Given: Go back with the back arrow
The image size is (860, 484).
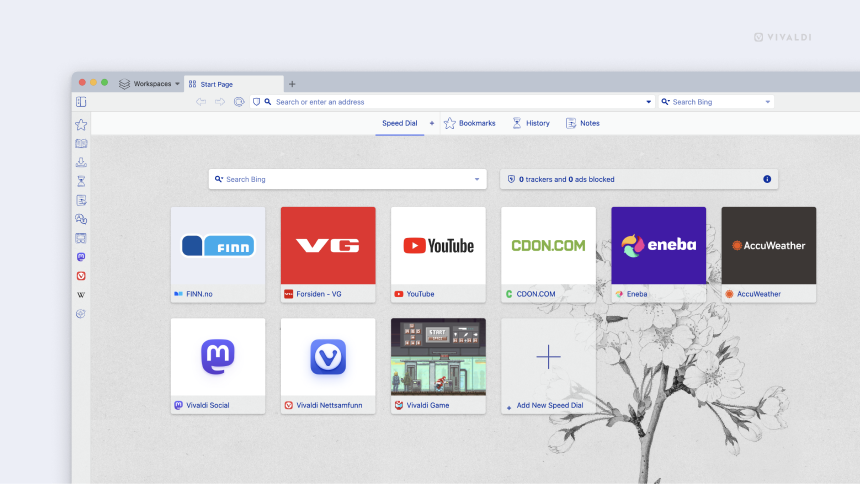Looking at the screenshot, I should coord(201,102).
